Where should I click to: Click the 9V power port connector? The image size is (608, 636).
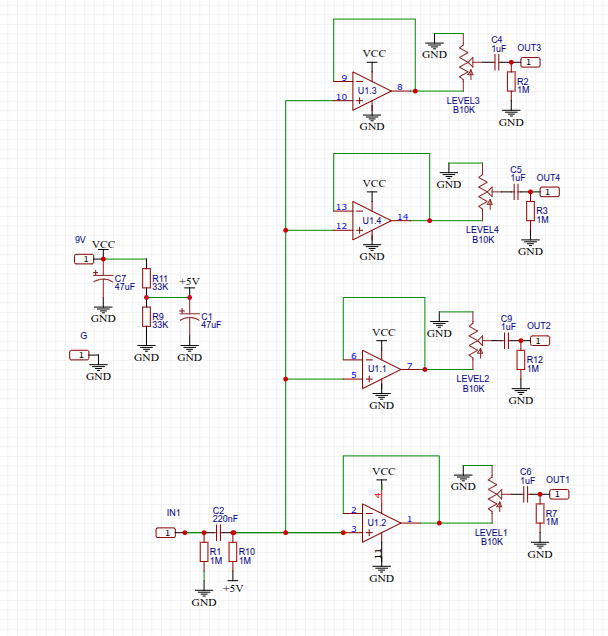pos(82,258)
